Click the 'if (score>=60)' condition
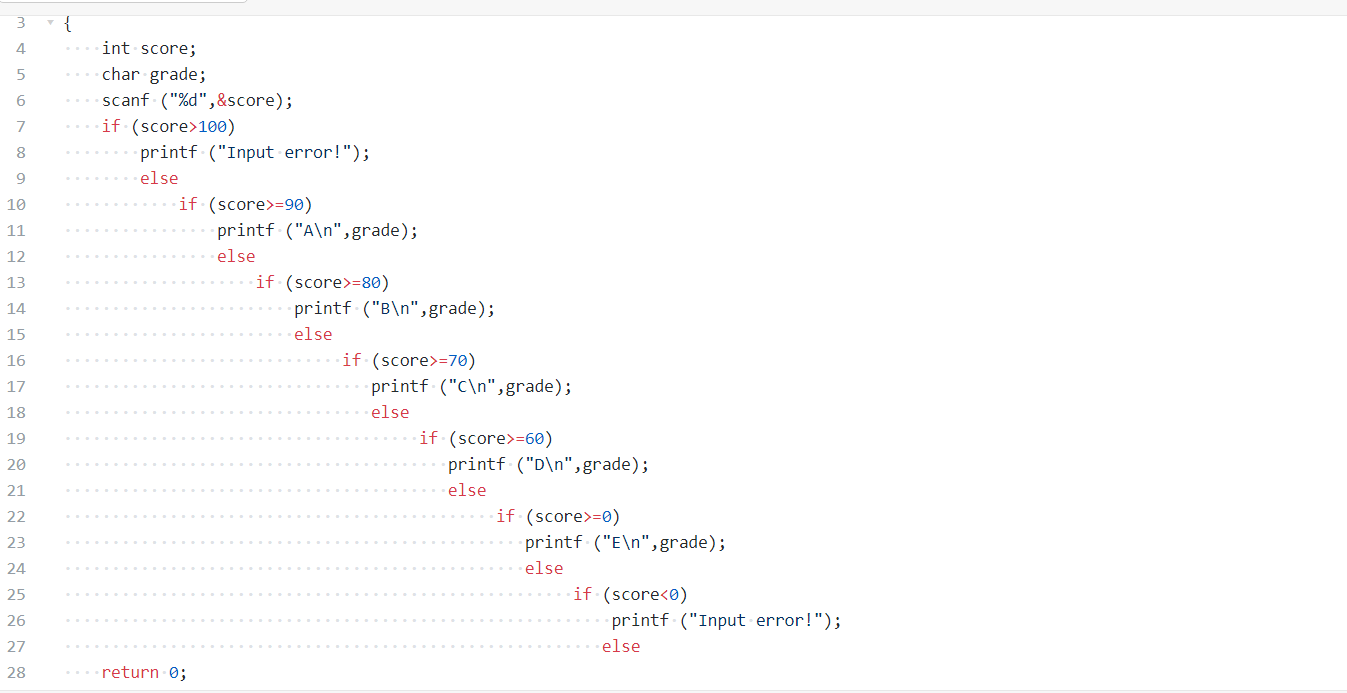This screenshot has width=1347, height=693. (486, 438)
